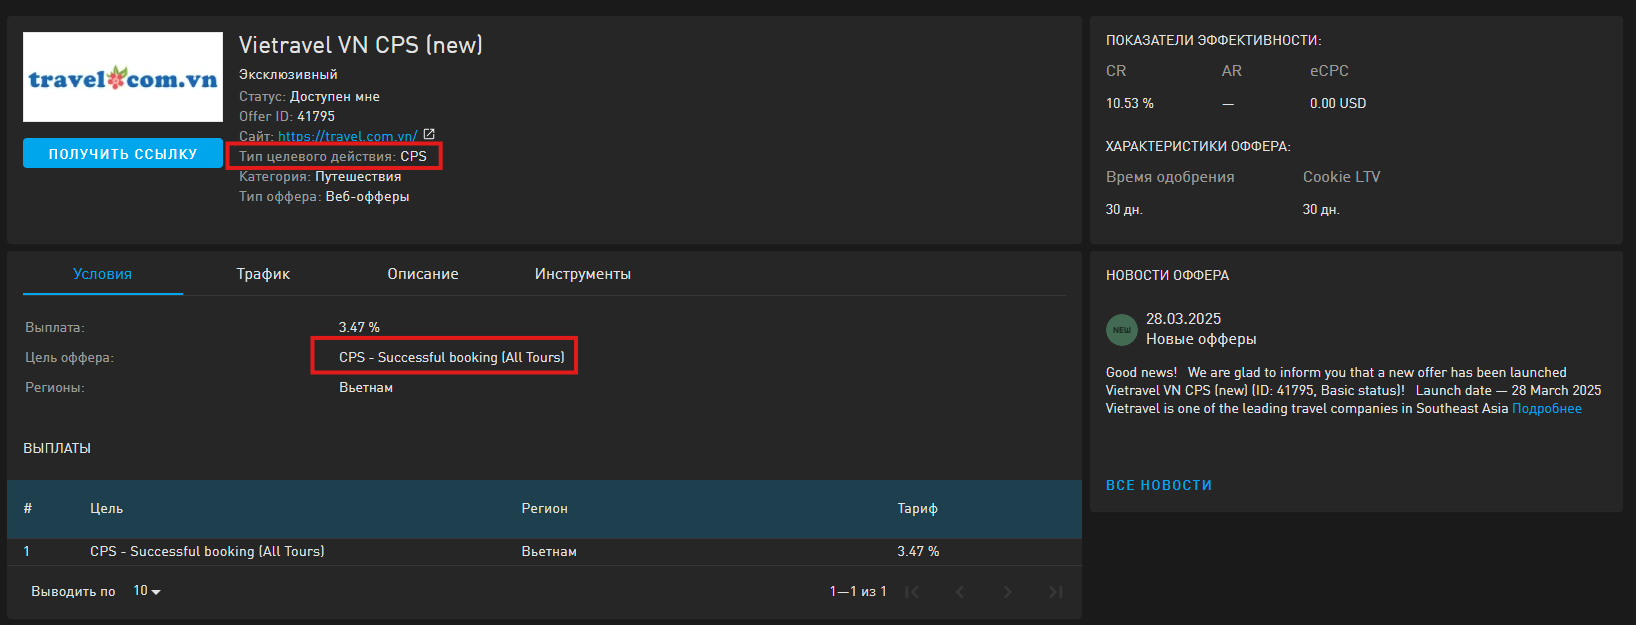Click Offer ID 41795 text
Viewport: 1636px width, 625px height.
coord(287,116)
